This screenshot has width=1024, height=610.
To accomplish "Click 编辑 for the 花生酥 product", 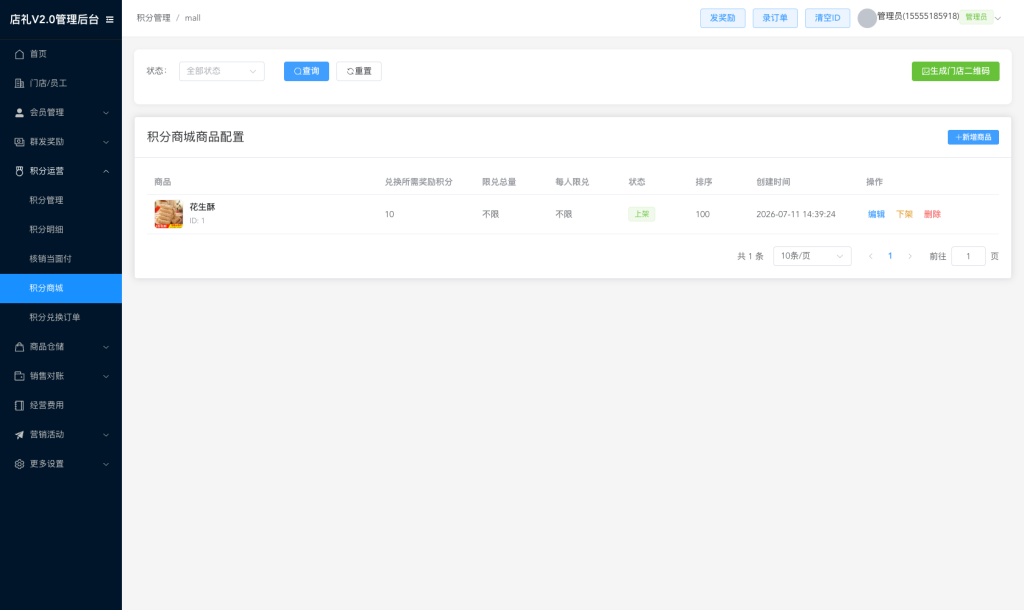I will pyautogui.click(x=876, y=214).
